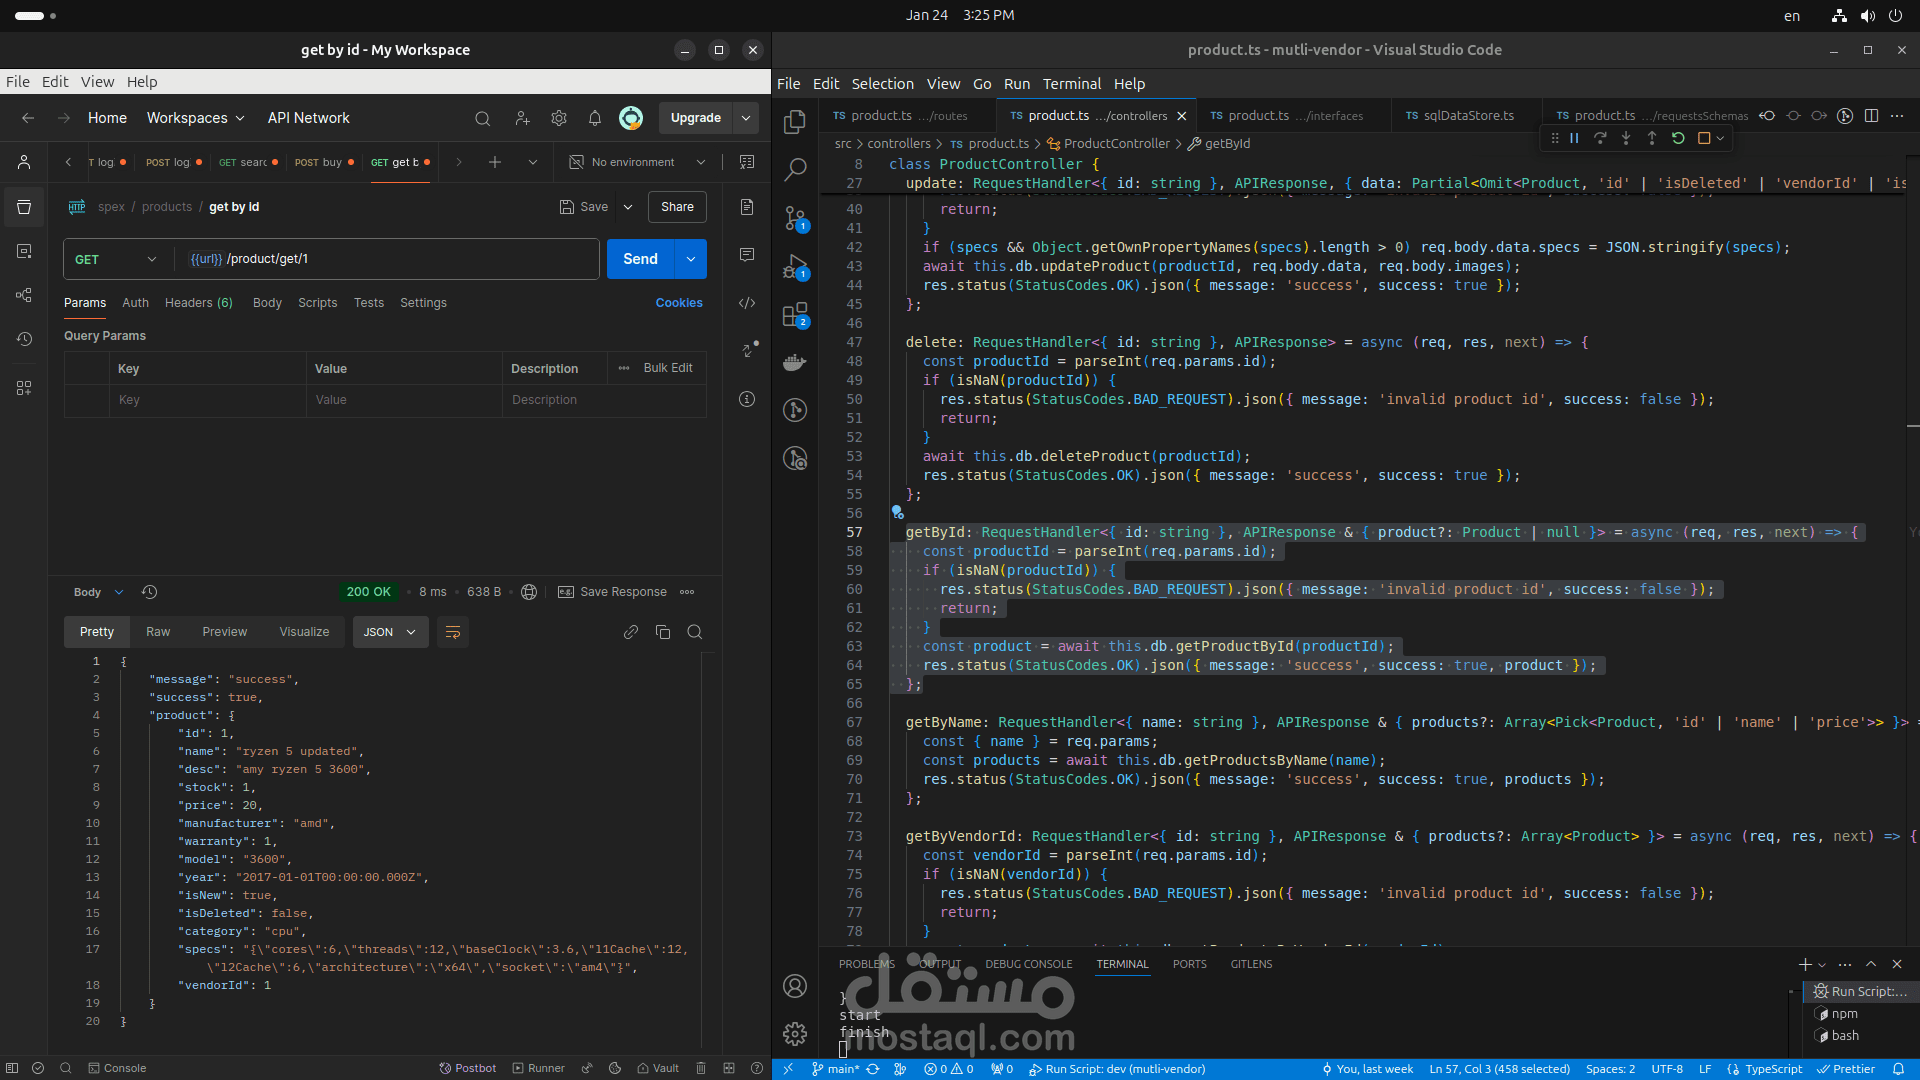
Task: Open Postman History sidebar icon
Action: (x=24, y=339)
